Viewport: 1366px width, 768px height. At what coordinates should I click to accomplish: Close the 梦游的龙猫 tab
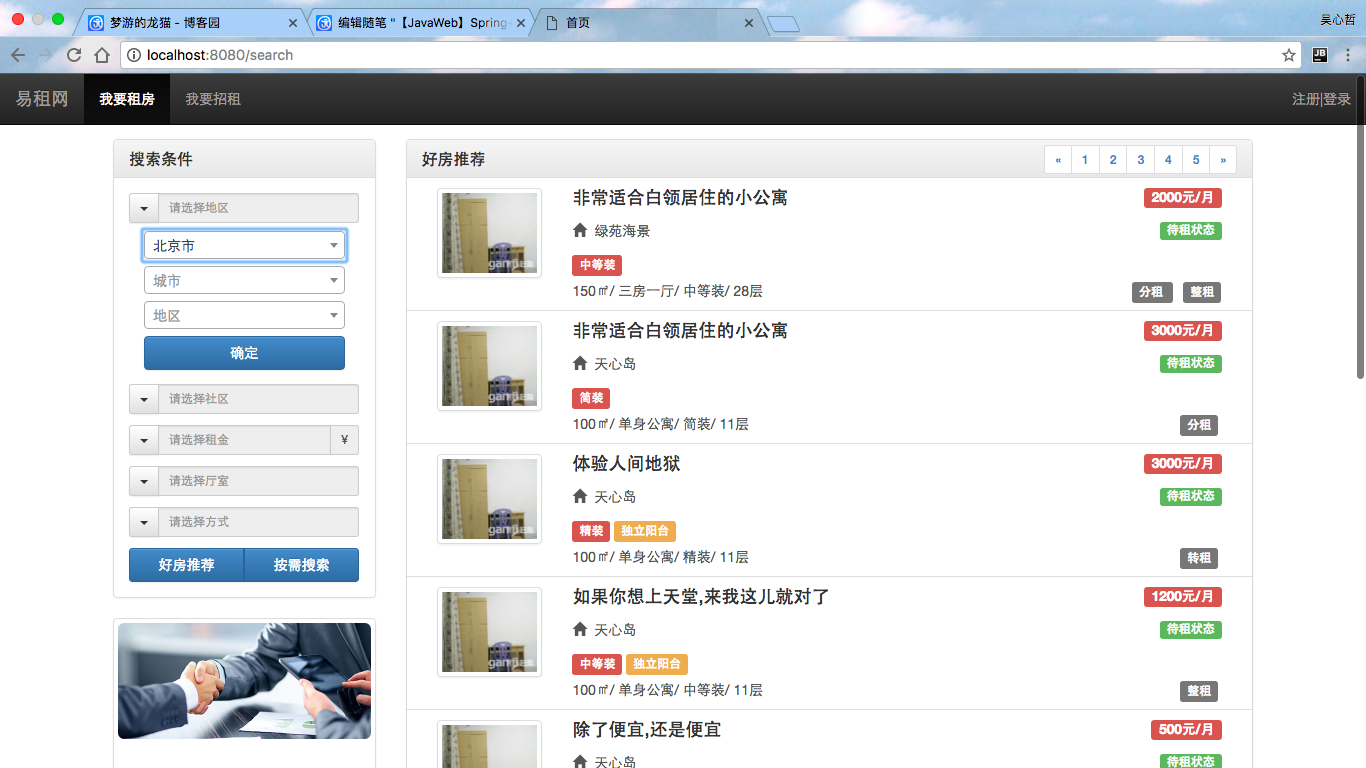(293, 22)
